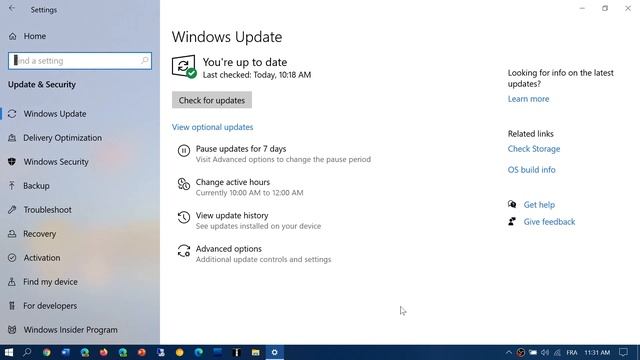Click the Get help link
This screenshot has height=360, width=640.
539,205
